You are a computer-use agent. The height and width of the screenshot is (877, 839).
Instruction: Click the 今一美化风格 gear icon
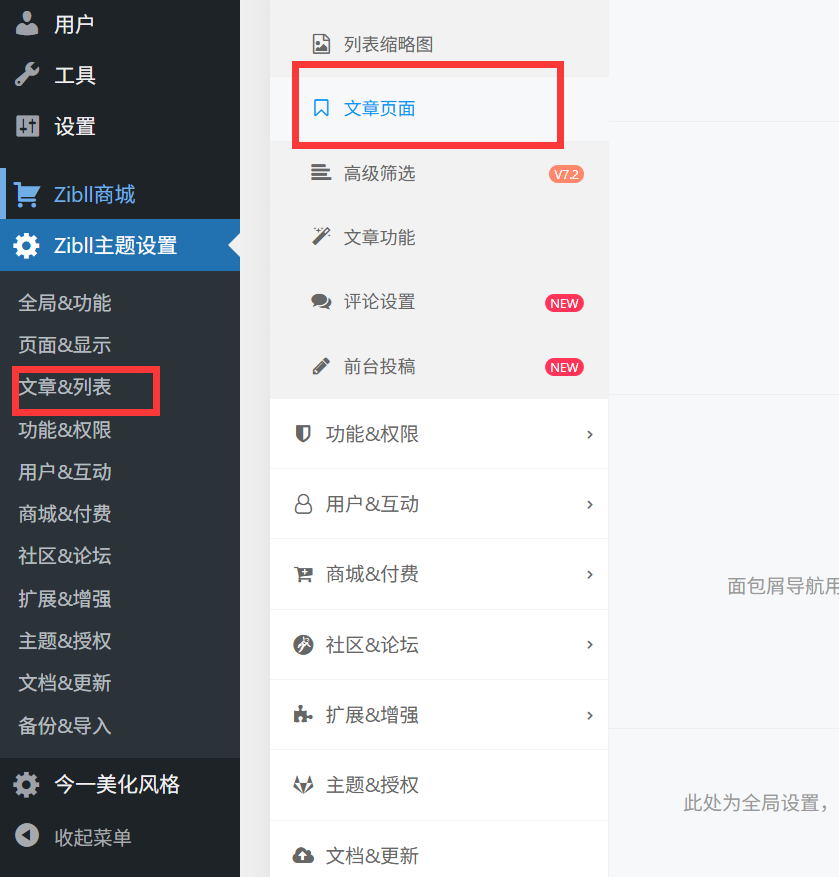coord(26,785)
